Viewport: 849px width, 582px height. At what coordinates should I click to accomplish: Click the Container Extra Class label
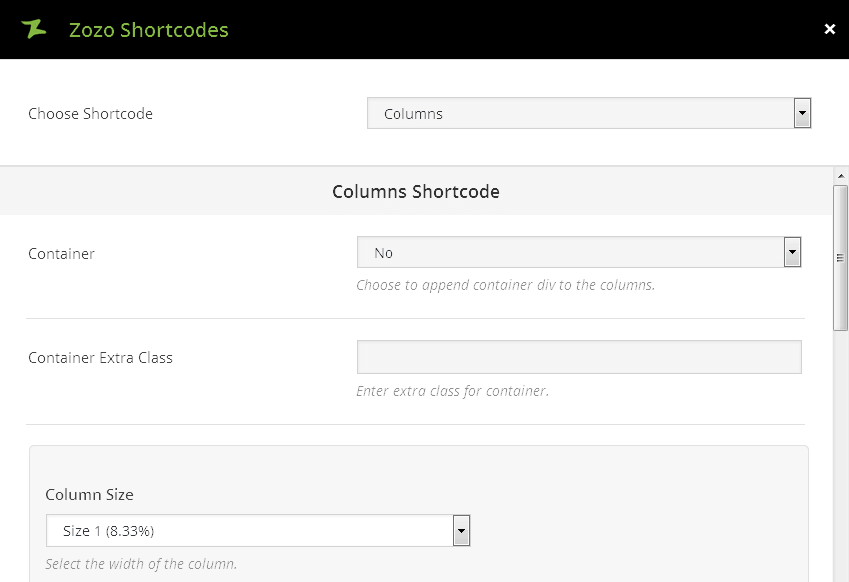[101, 358]
